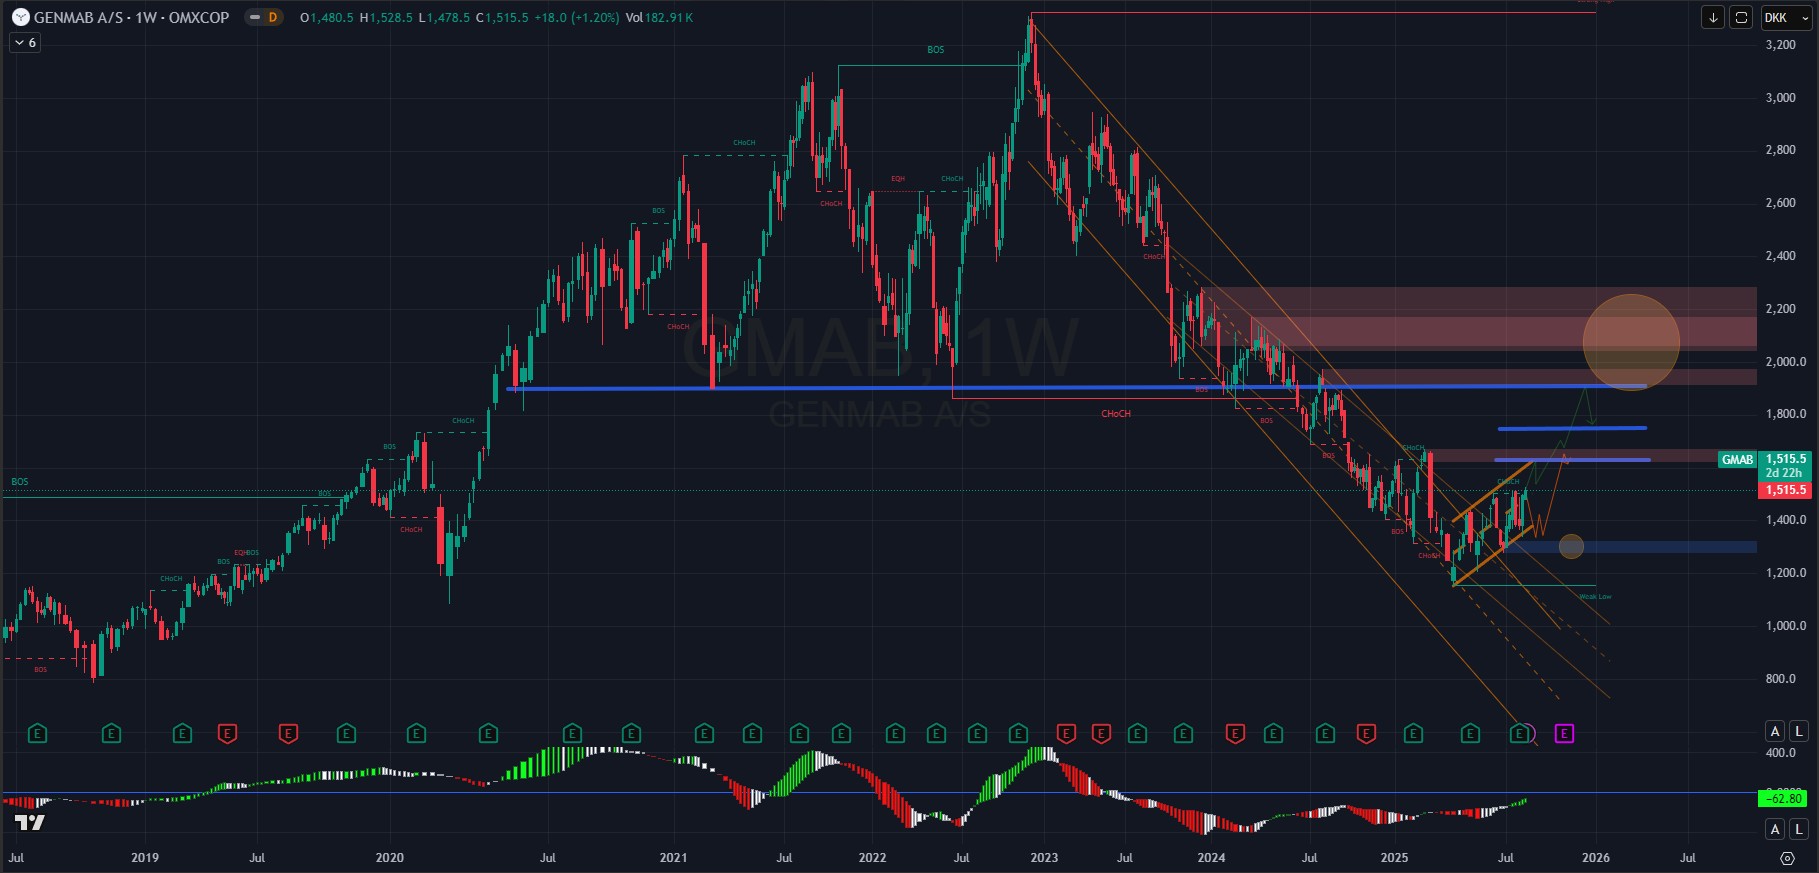Click the 400.0 indicator axis label
This screenshot has width=1819, height=873.
pyautogui.click(x=1781, y=753)
